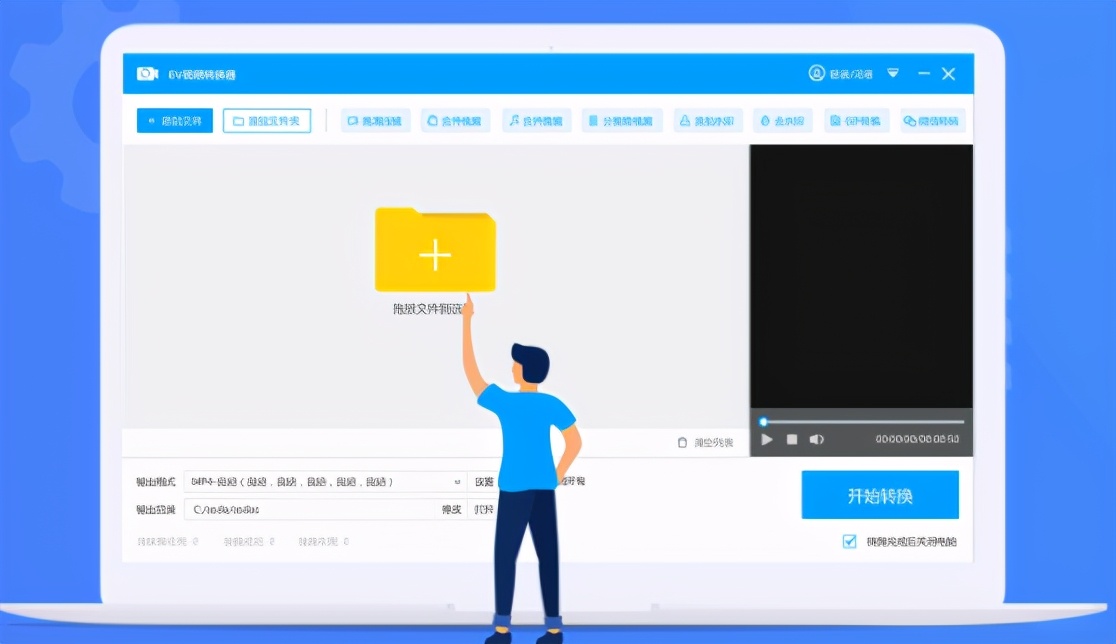This screenshot has width=1116, height=644.
Task: Select the split video toolbar icon
Action: (622, 120)
